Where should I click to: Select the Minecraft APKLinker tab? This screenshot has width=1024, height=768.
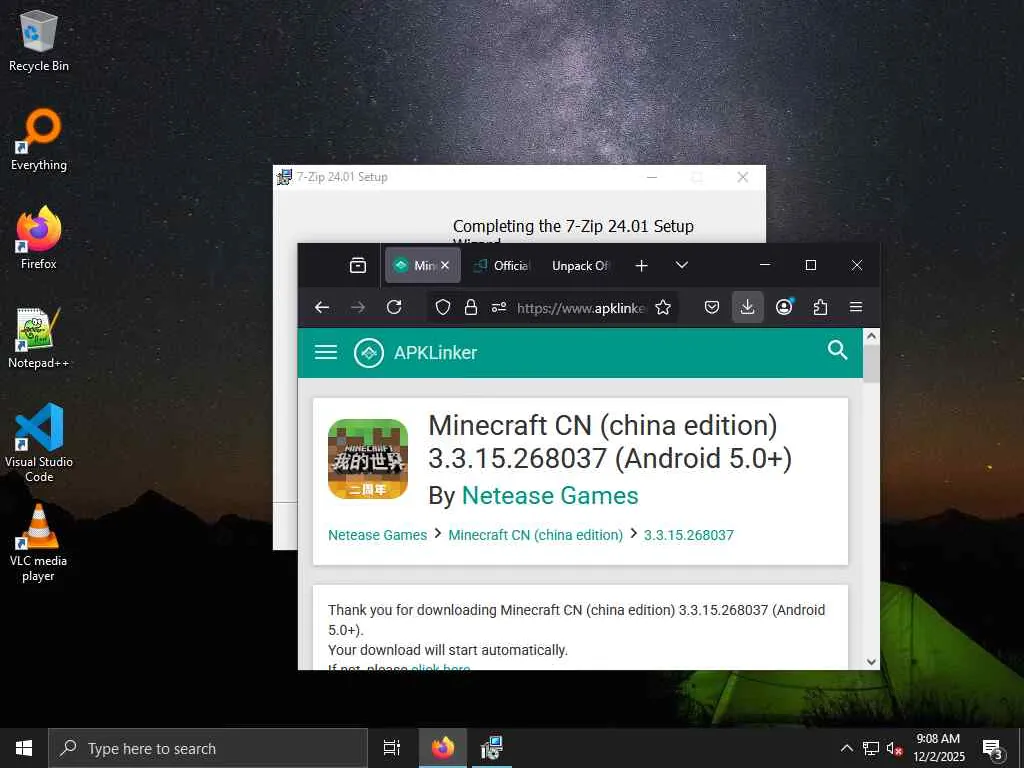click(415, 265)
